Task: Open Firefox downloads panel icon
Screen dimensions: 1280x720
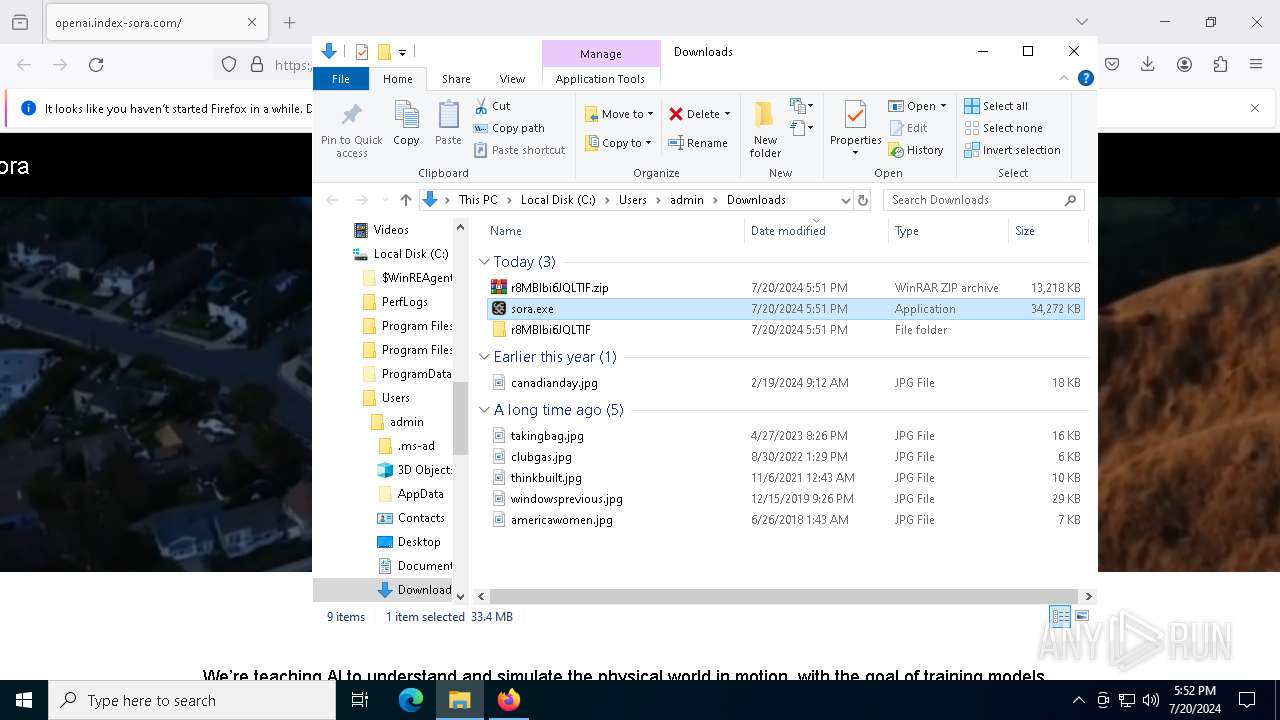Action: [1148, 64]
